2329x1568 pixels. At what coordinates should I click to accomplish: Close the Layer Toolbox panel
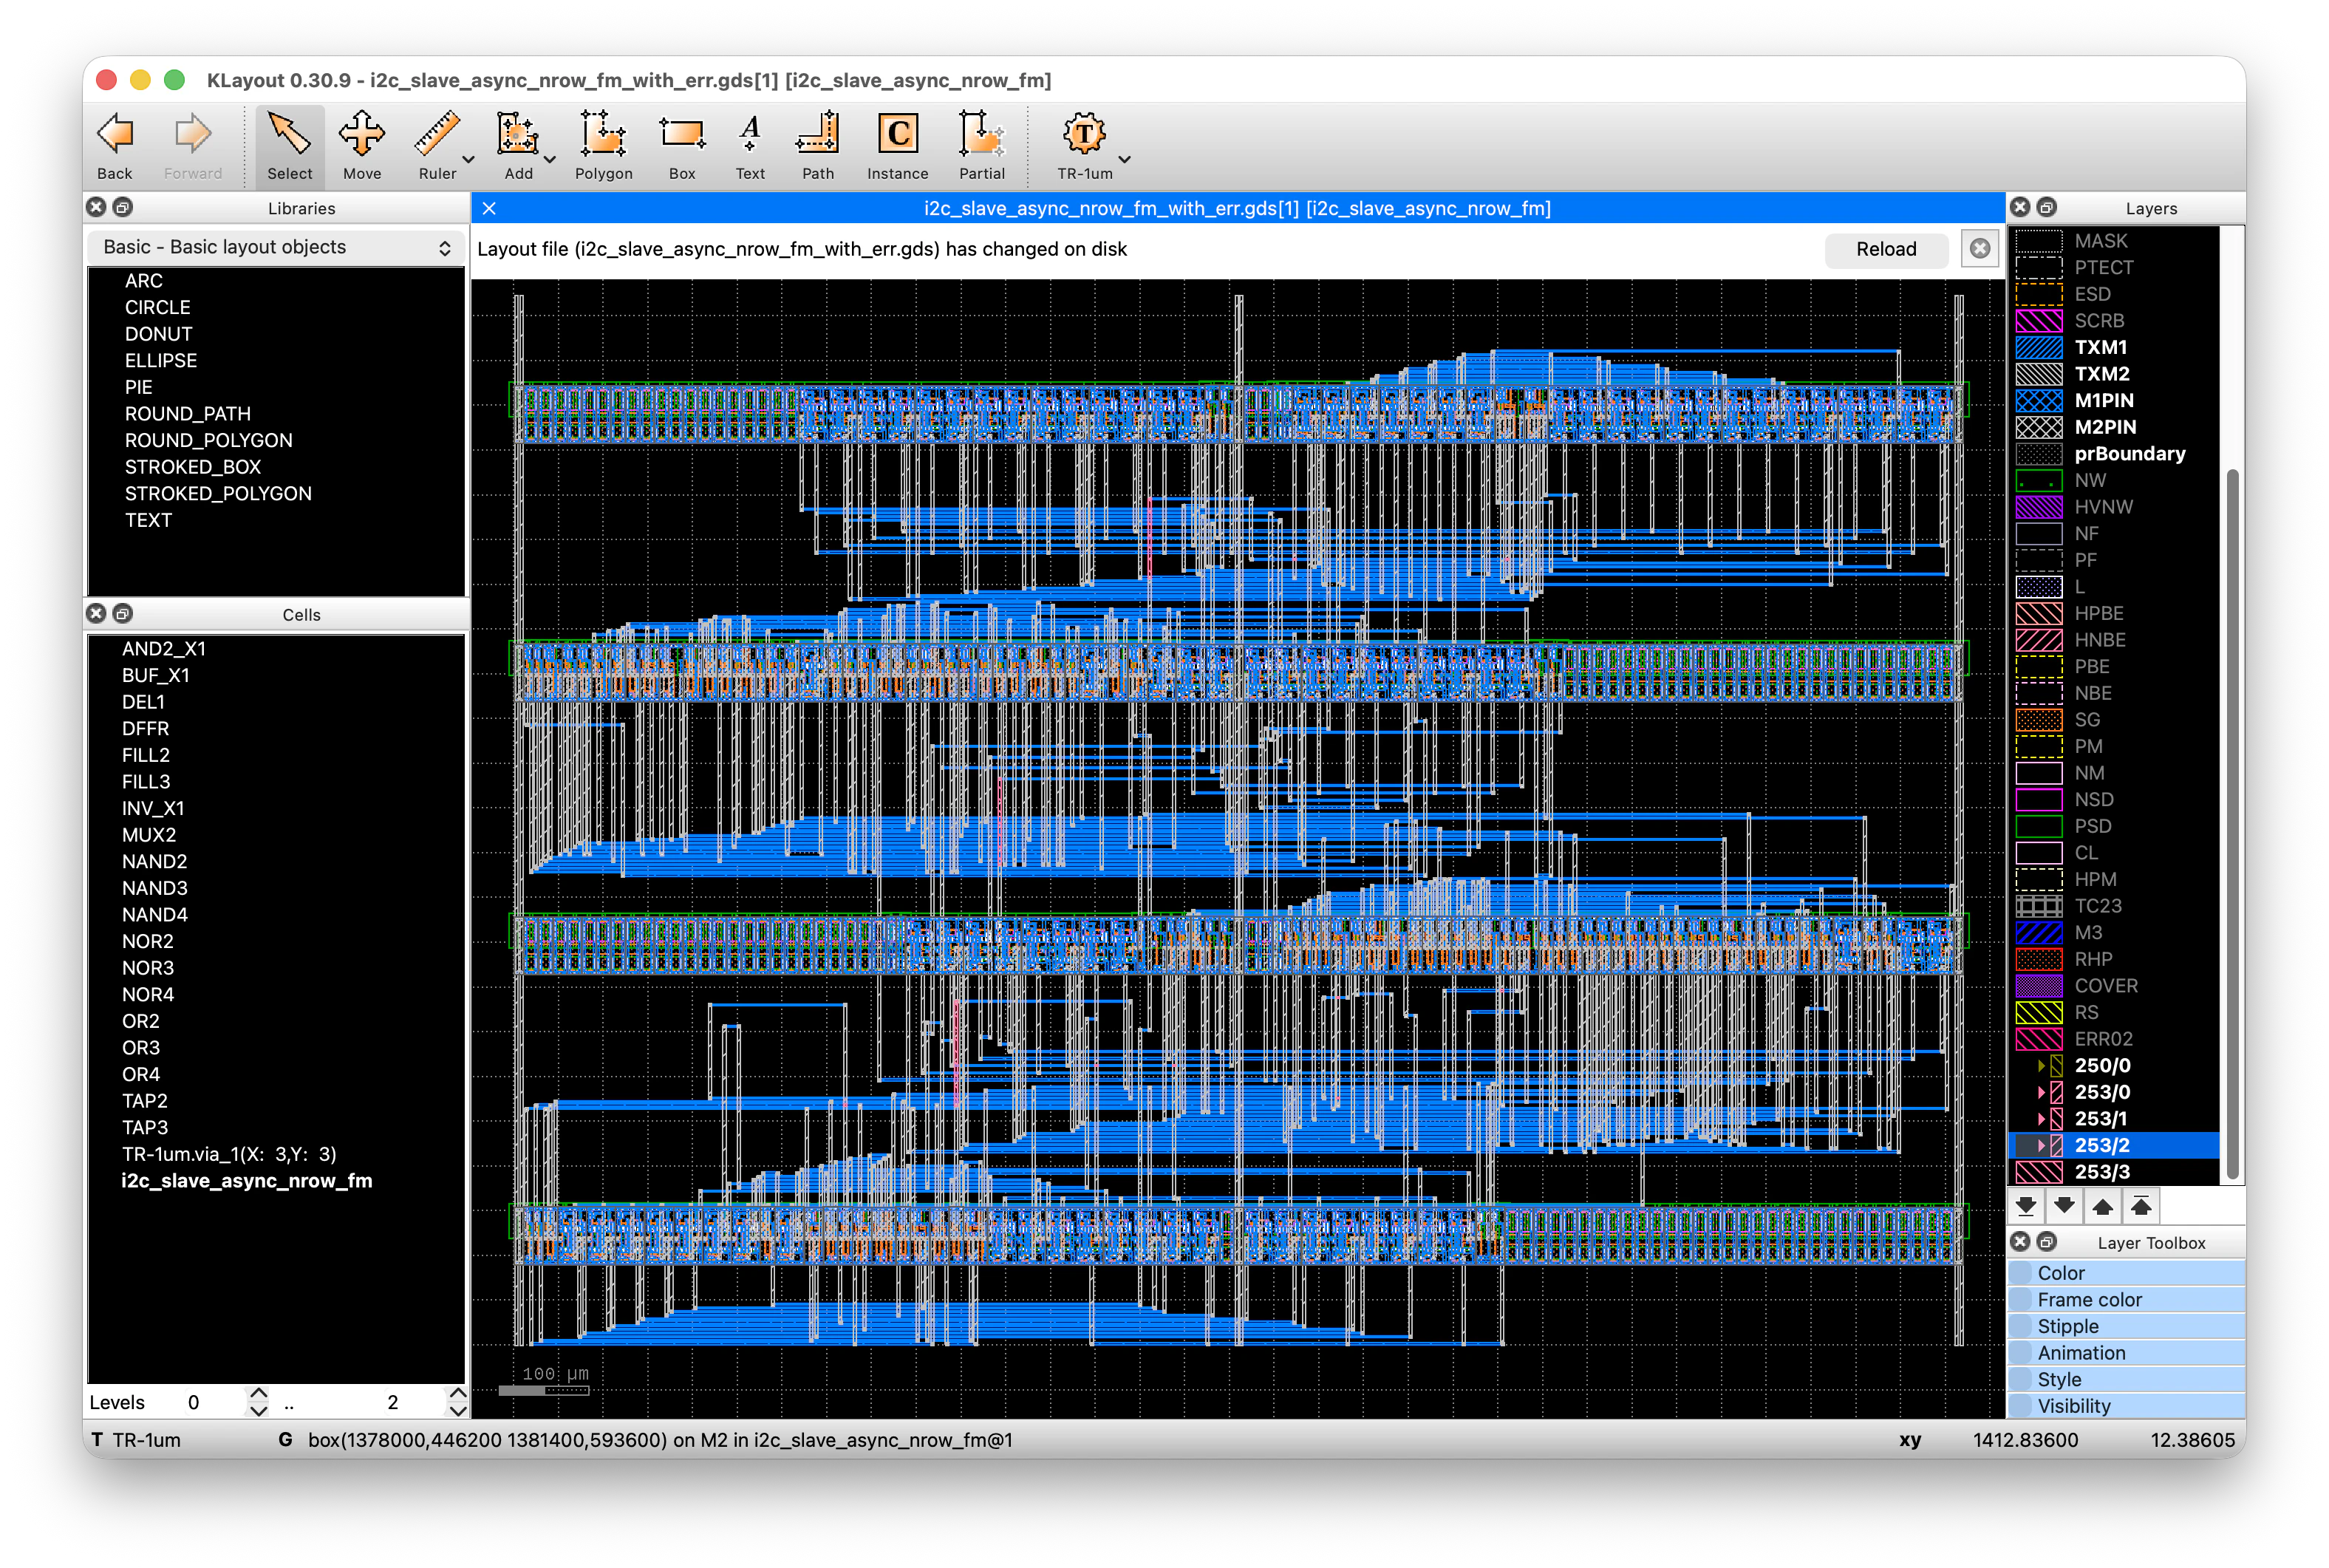2020,1241
